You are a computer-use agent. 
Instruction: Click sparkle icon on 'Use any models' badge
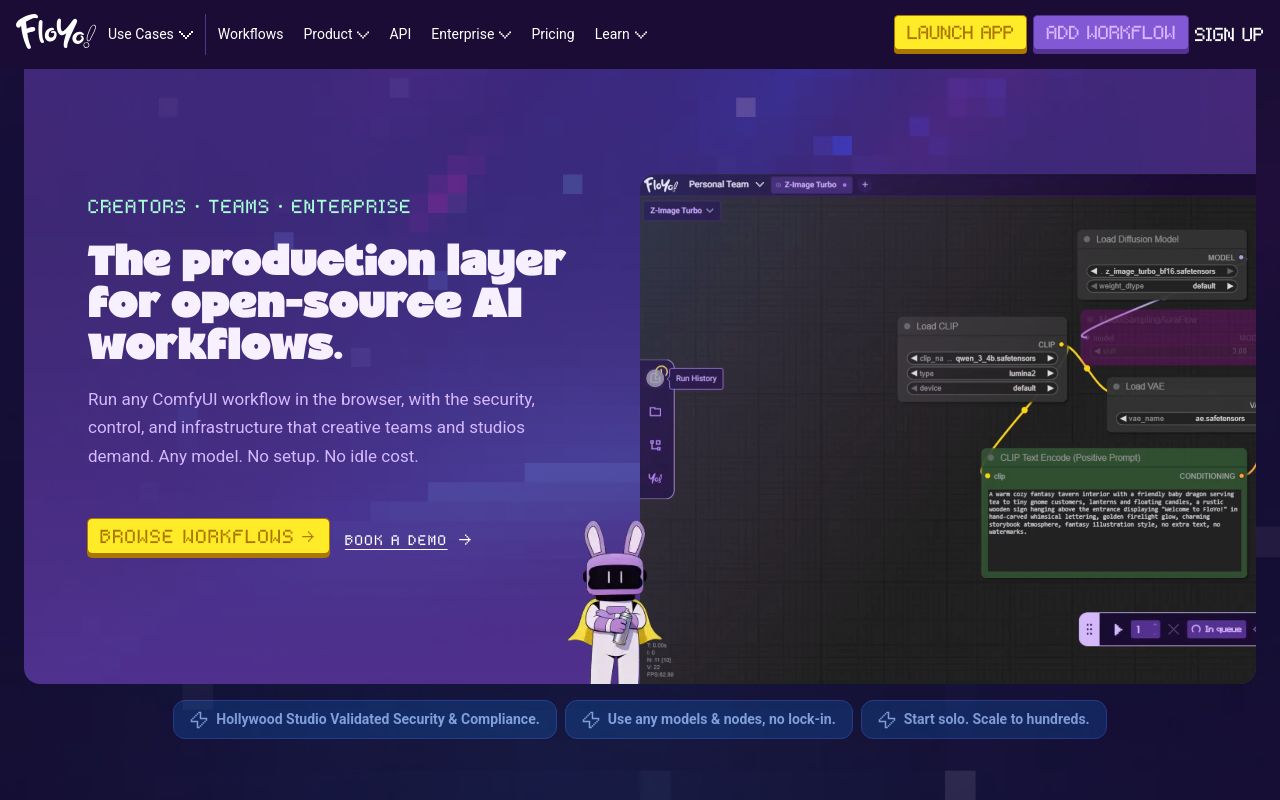pos(591,720)
